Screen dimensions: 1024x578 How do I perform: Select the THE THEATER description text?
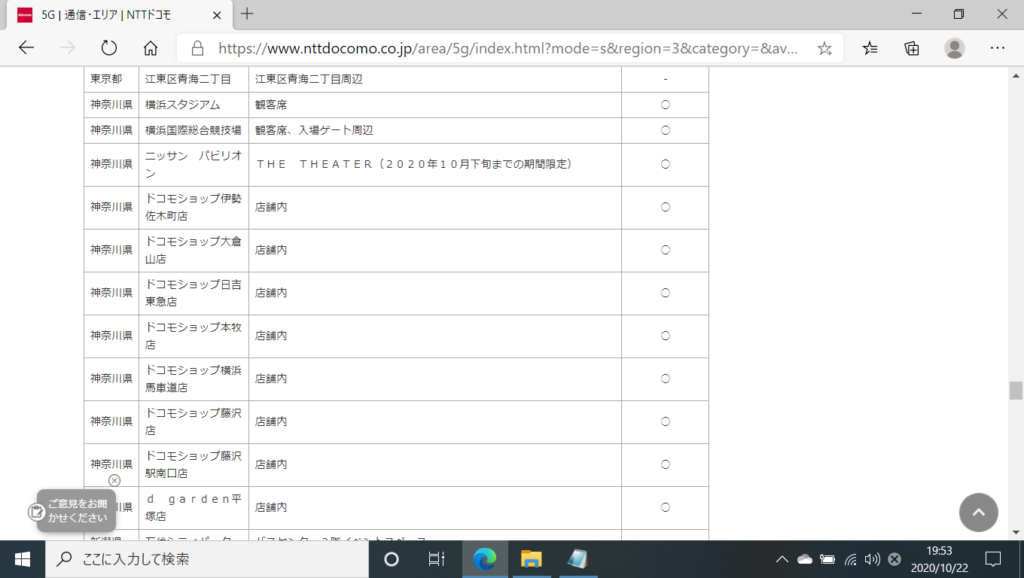point(415,164)
